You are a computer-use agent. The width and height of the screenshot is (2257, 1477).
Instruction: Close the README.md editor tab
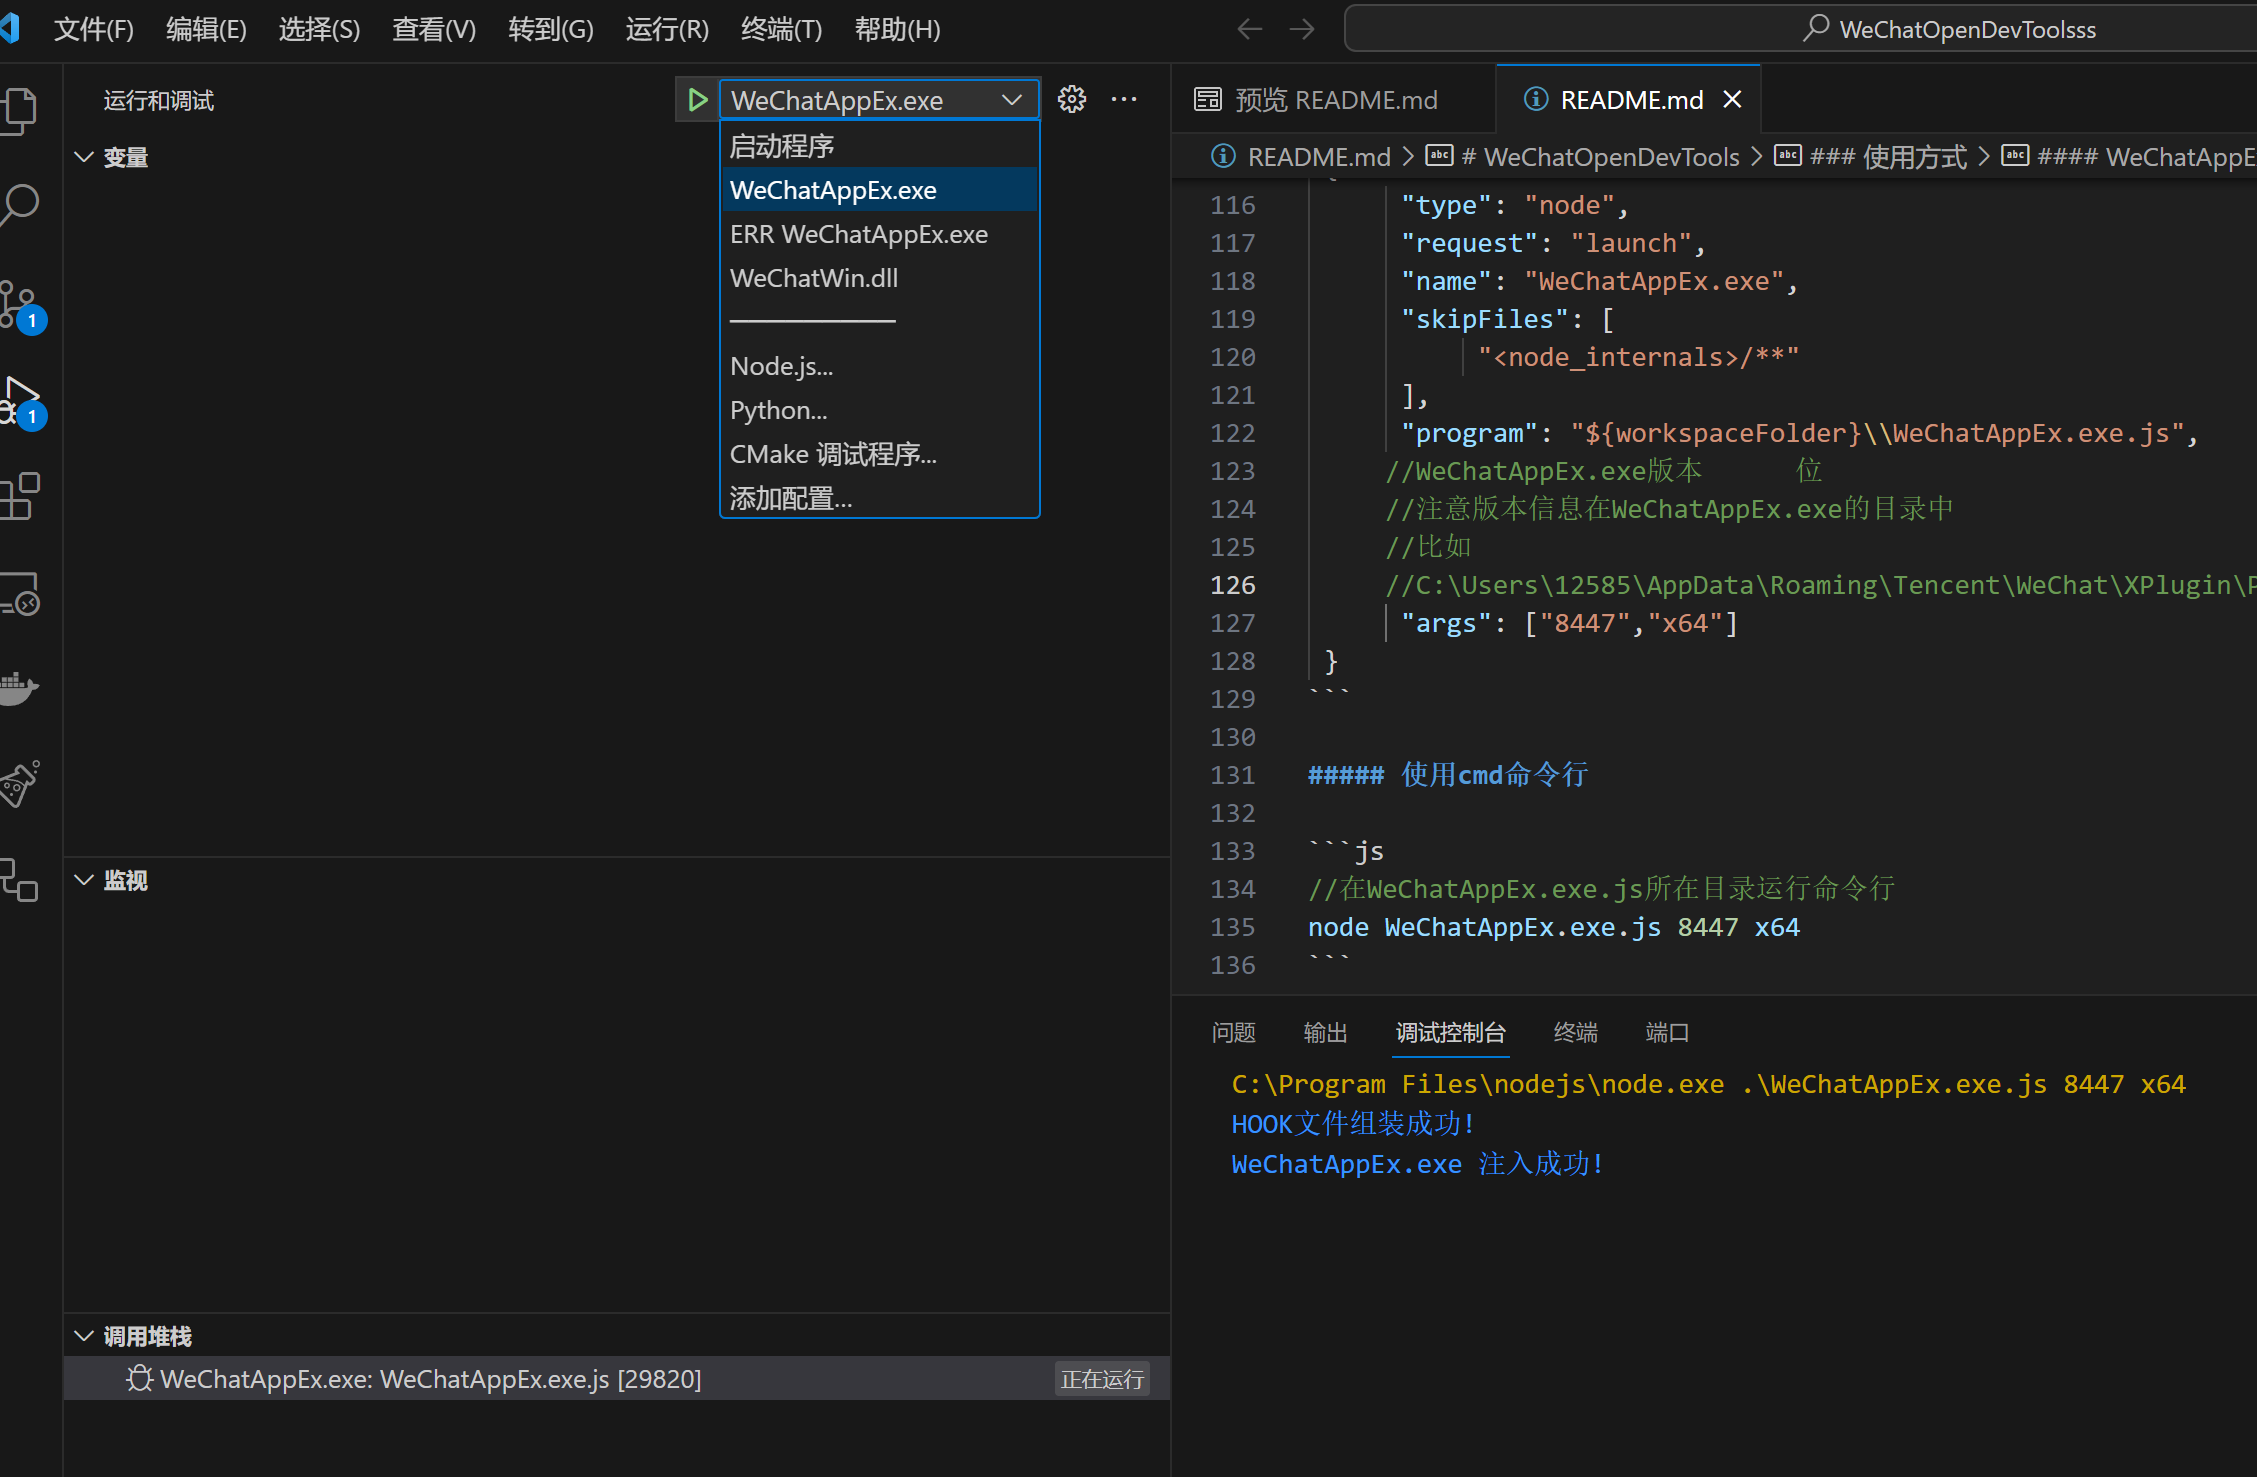pos(1732,99)
